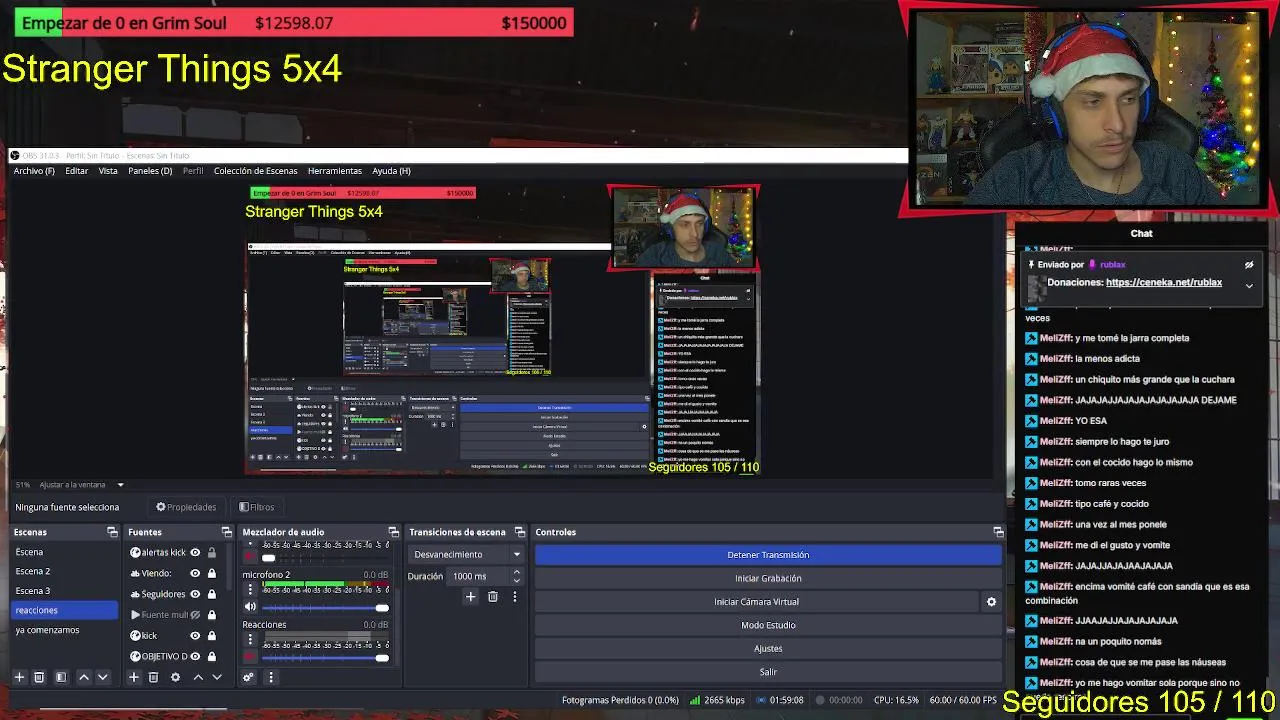Click Iniciar Cámara Virtual button

(756, 602)
